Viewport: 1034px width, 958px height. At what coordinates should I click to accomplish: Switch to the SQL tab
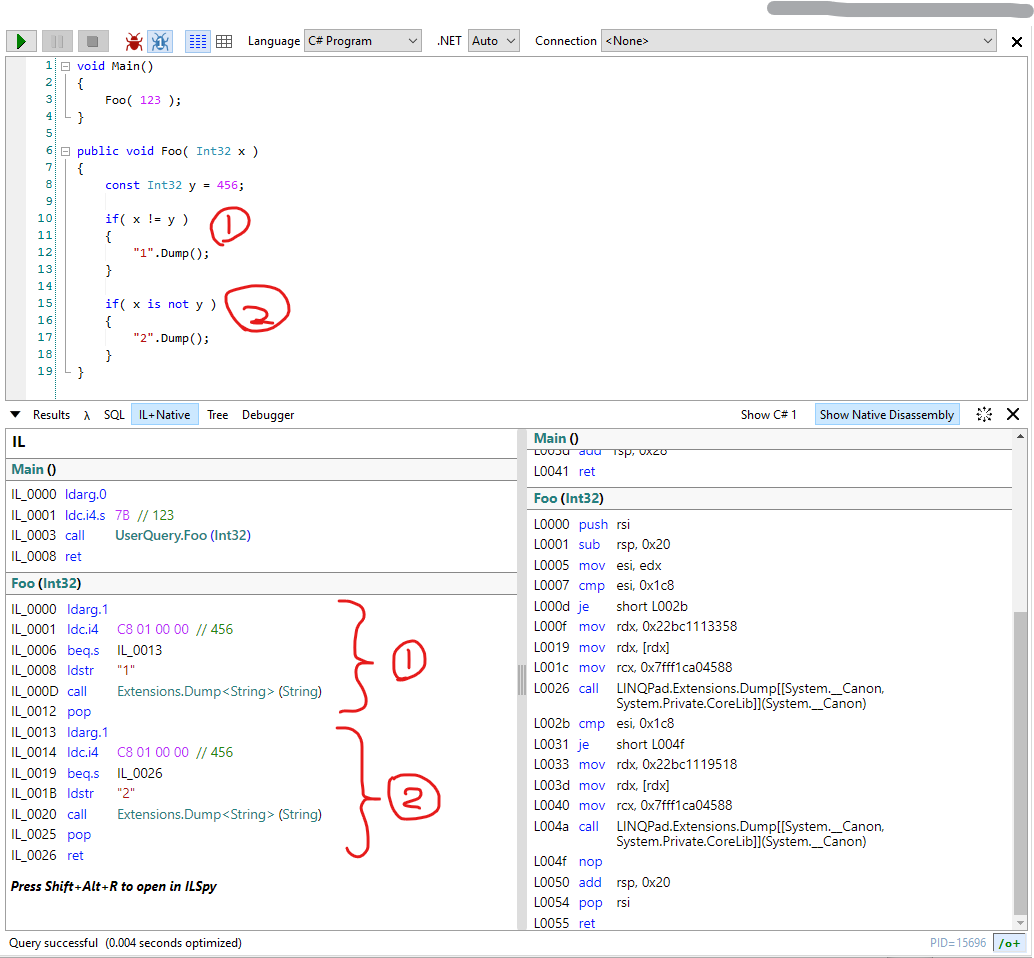click(x=114, y=415)
